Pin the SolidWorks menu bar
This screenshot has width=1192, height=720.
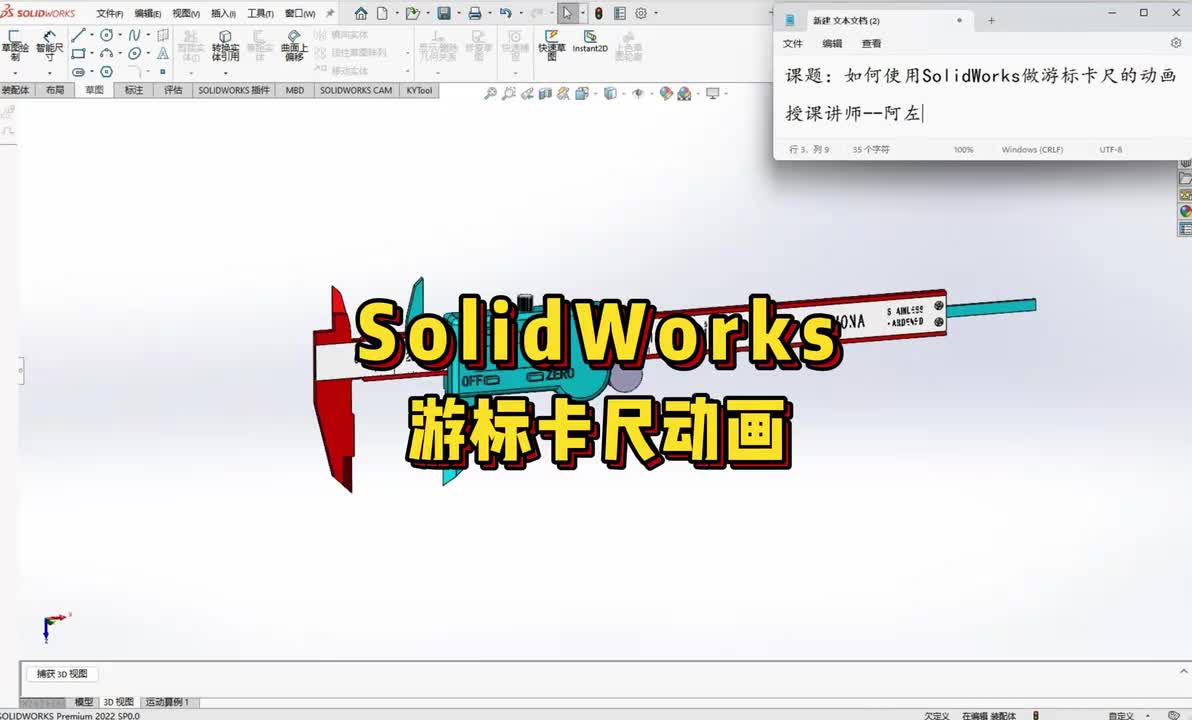click(330, 13)
